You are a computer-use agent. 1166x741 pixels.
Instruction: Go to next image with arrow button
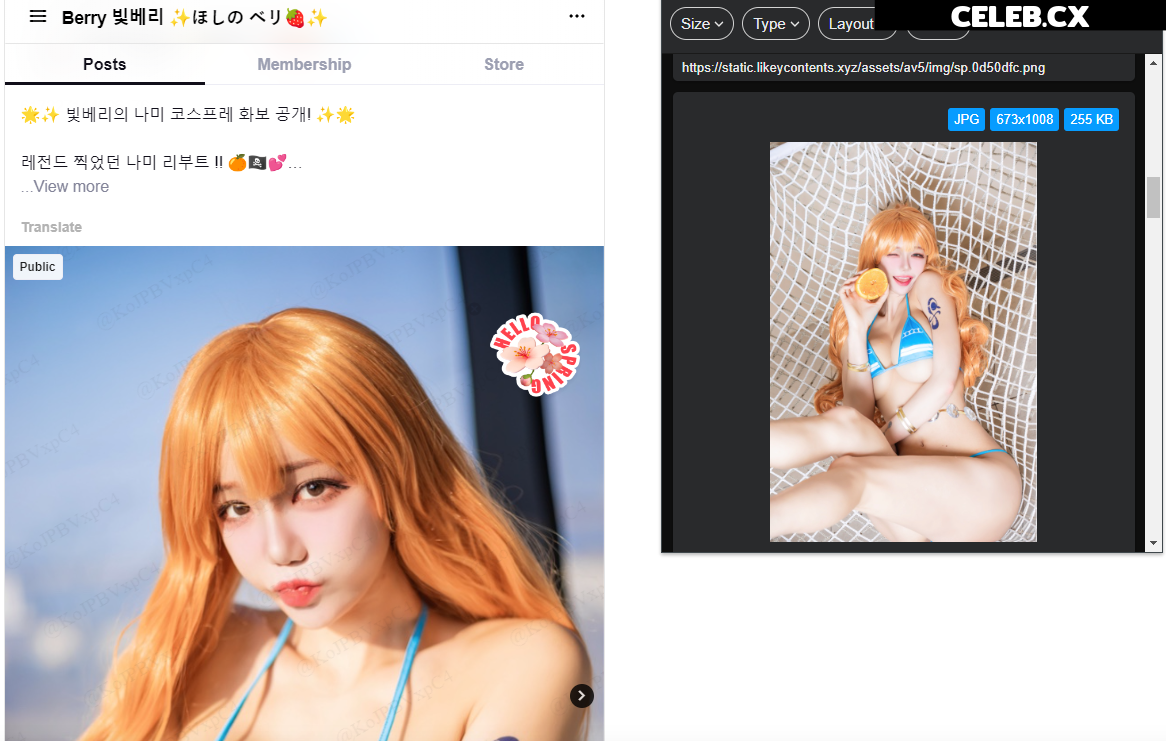pos(582,696)
